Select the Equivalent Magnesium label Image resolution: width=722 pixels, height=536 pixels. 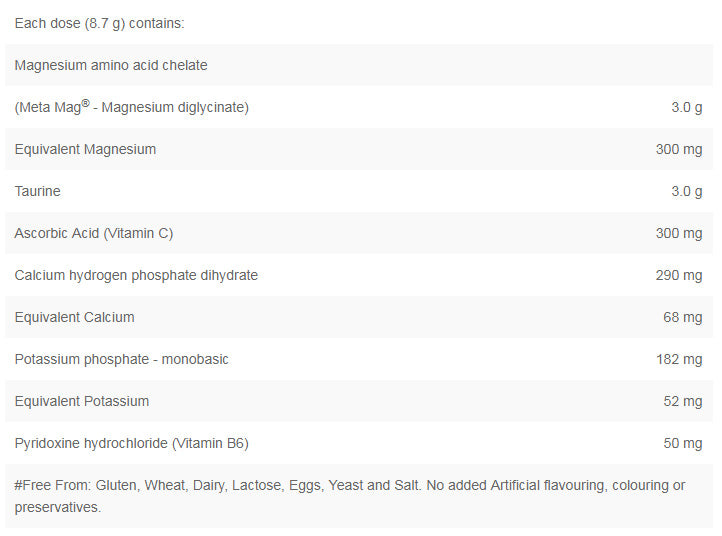coord(85,149)
